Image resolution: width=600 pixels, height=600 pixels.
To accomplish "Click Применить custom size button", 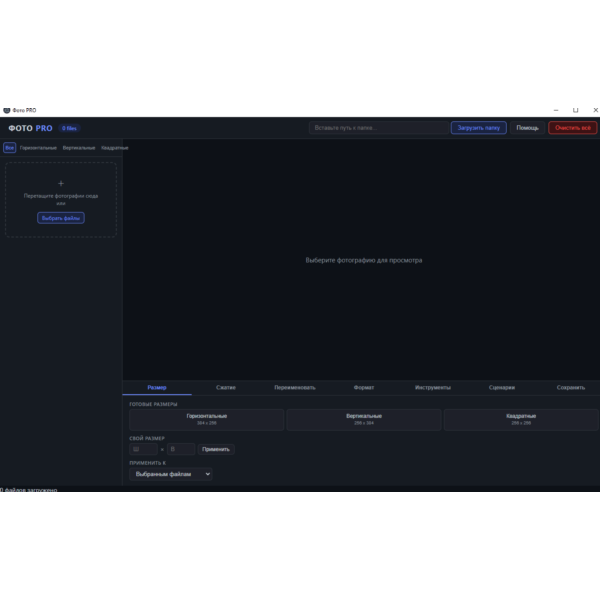I will tap(216, 449).
